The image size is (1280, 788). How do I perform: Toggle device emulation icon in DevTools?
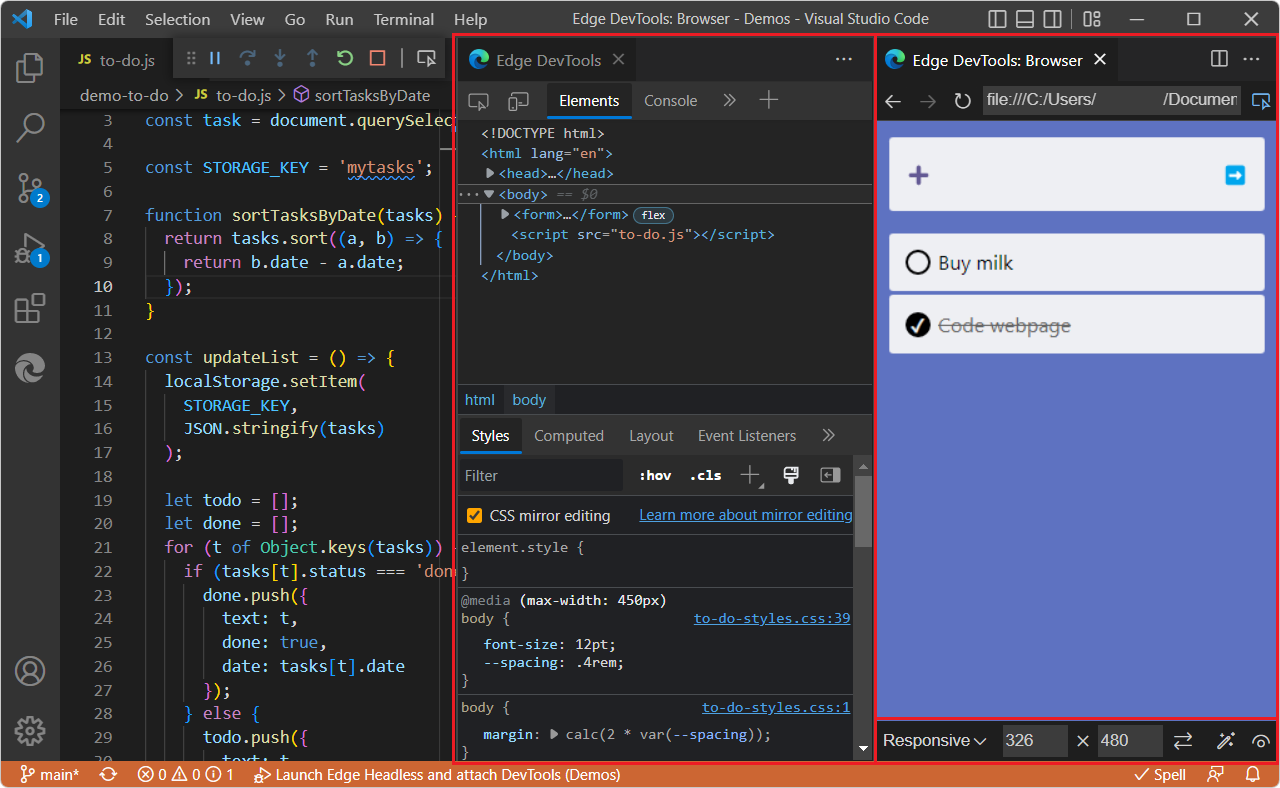(x=518, y=101)
